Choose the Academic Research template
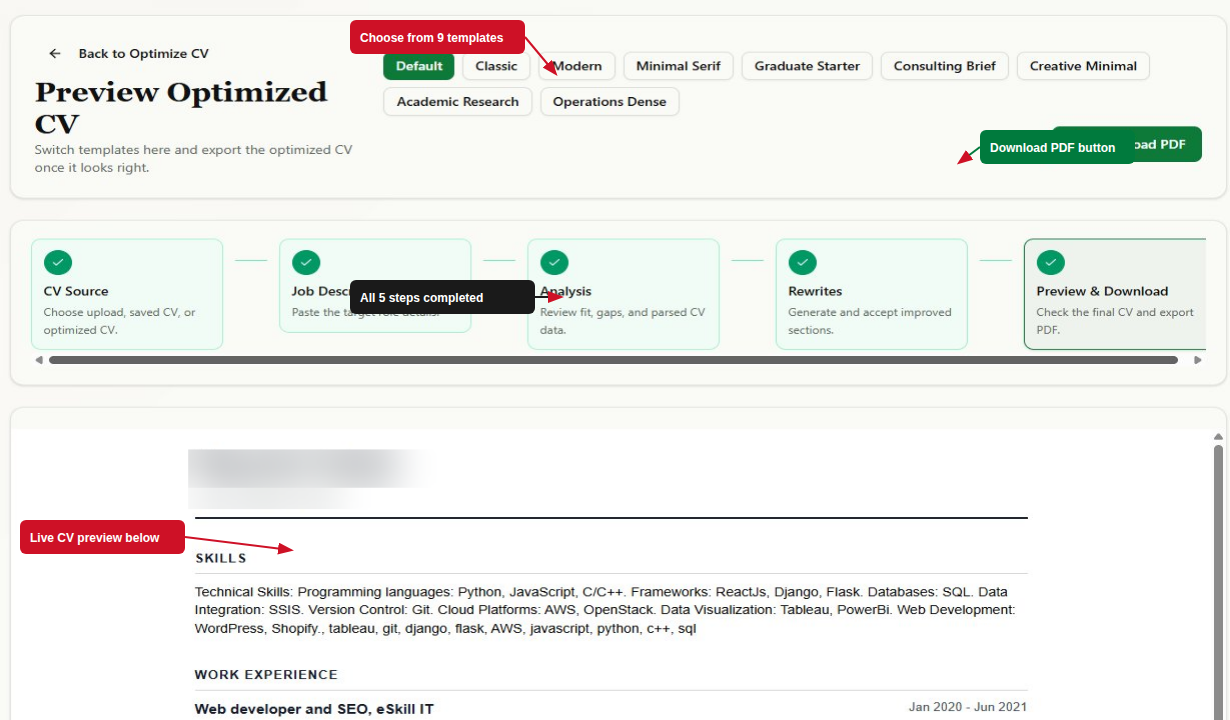This screenshot has height=720, width=1230. pyautogui.click(x=458, y=102)
